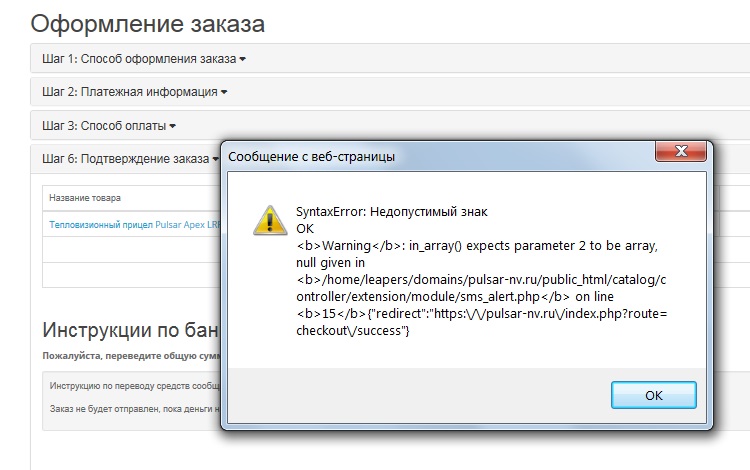Click the Пожалуйста, переведите общую сумму text

click(x=132, y=356)
